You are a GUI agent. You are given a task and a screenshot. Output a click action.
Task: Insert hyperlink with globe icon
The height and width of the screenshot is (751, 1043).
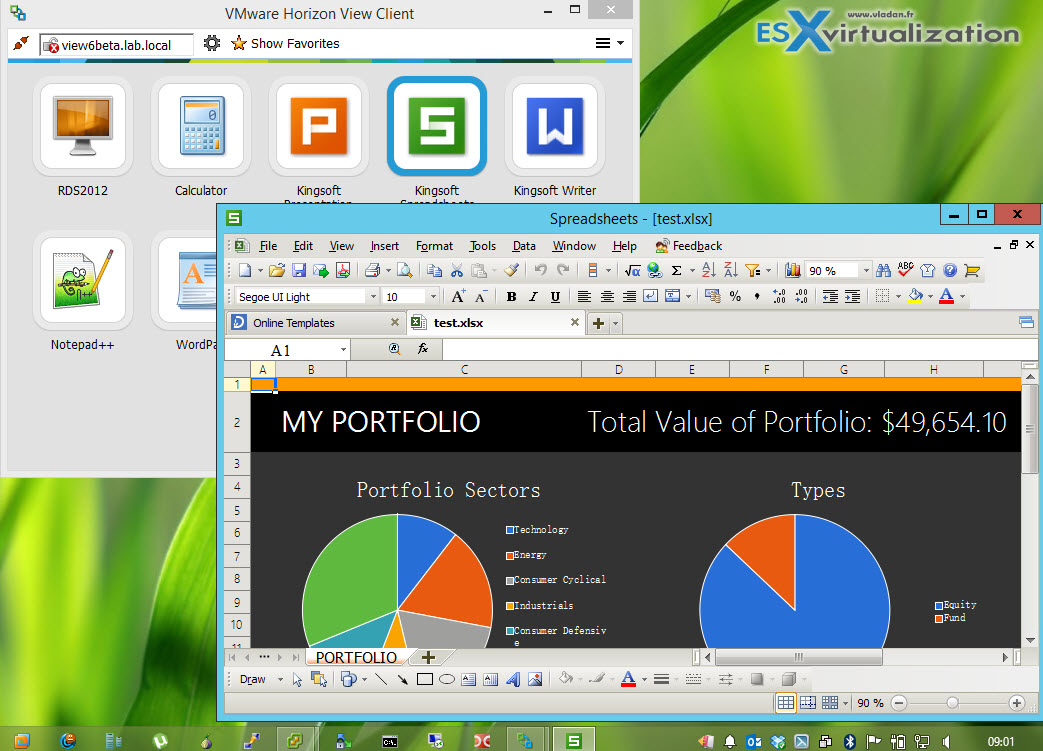click(655, 270)
